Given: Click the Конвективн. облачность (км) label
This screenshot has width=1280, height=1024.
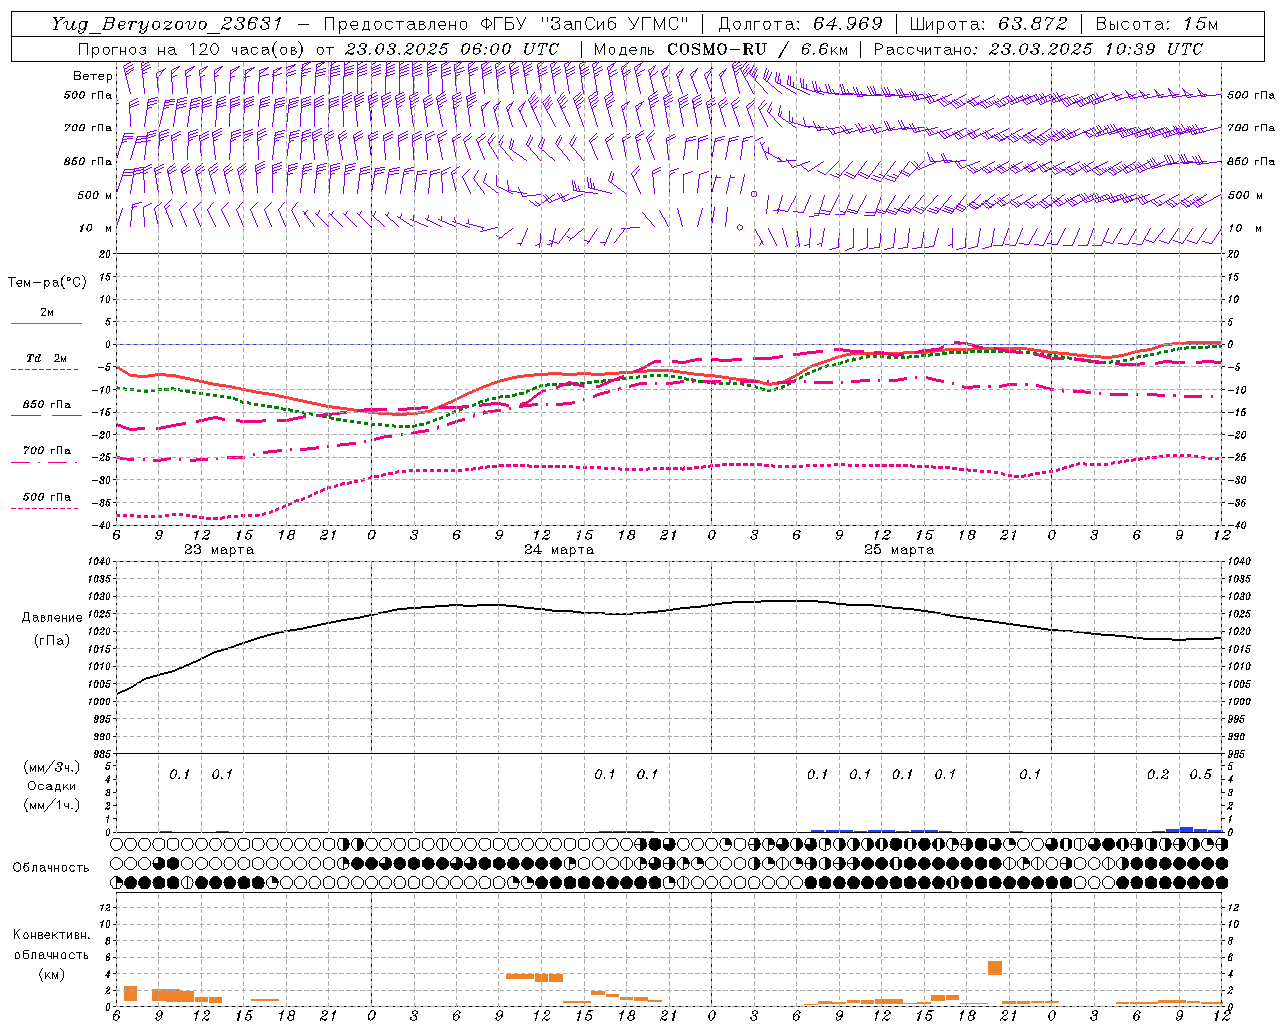Looking at the screenshot, I should 51,954.
